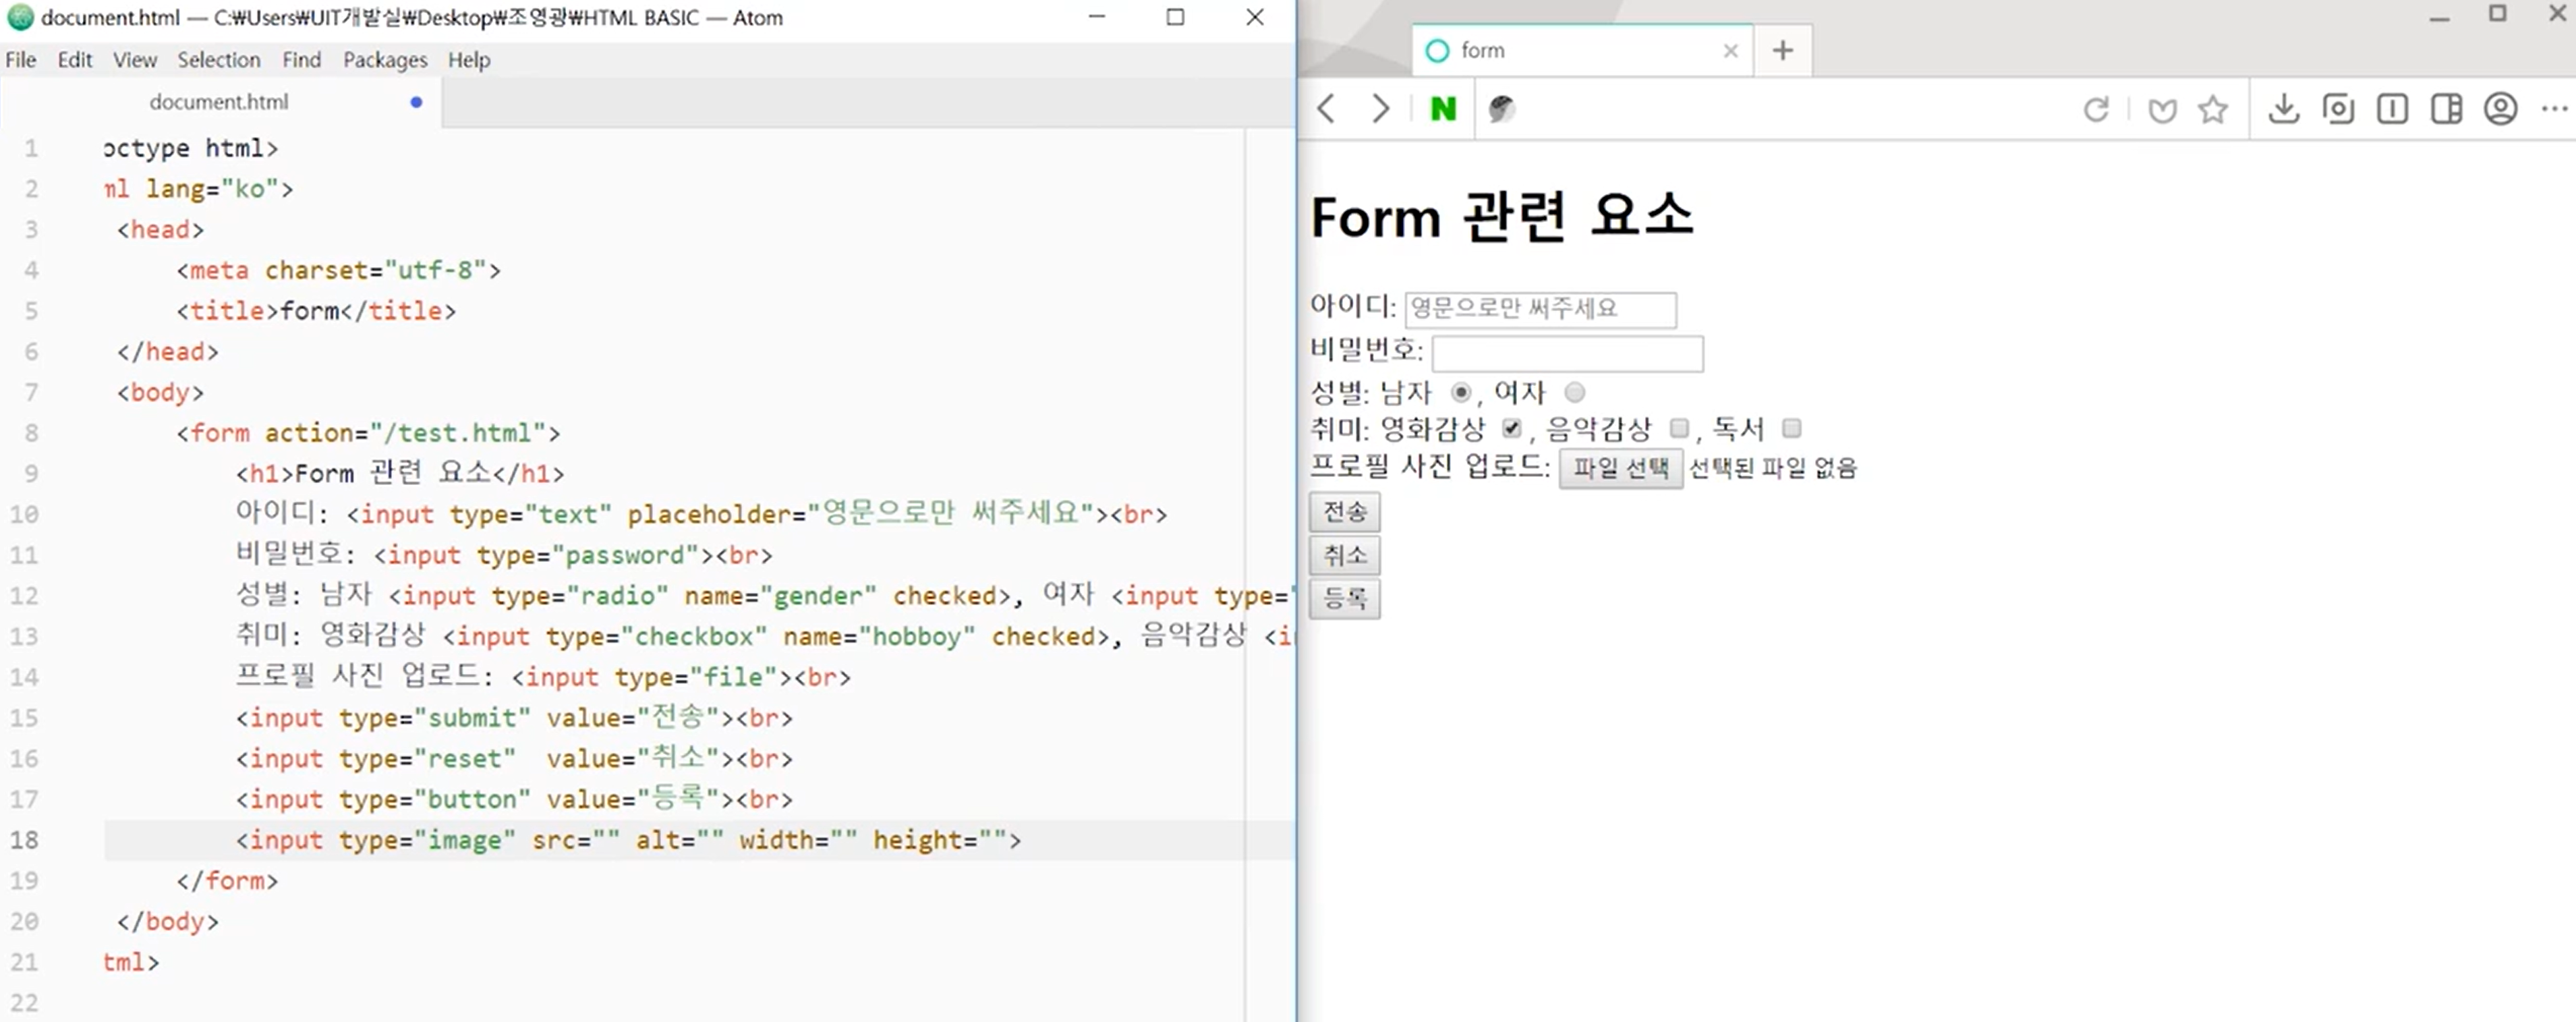Reload the page with refresh icon
This screenshot has height=1022, width=2576.
pos(2096,108)
